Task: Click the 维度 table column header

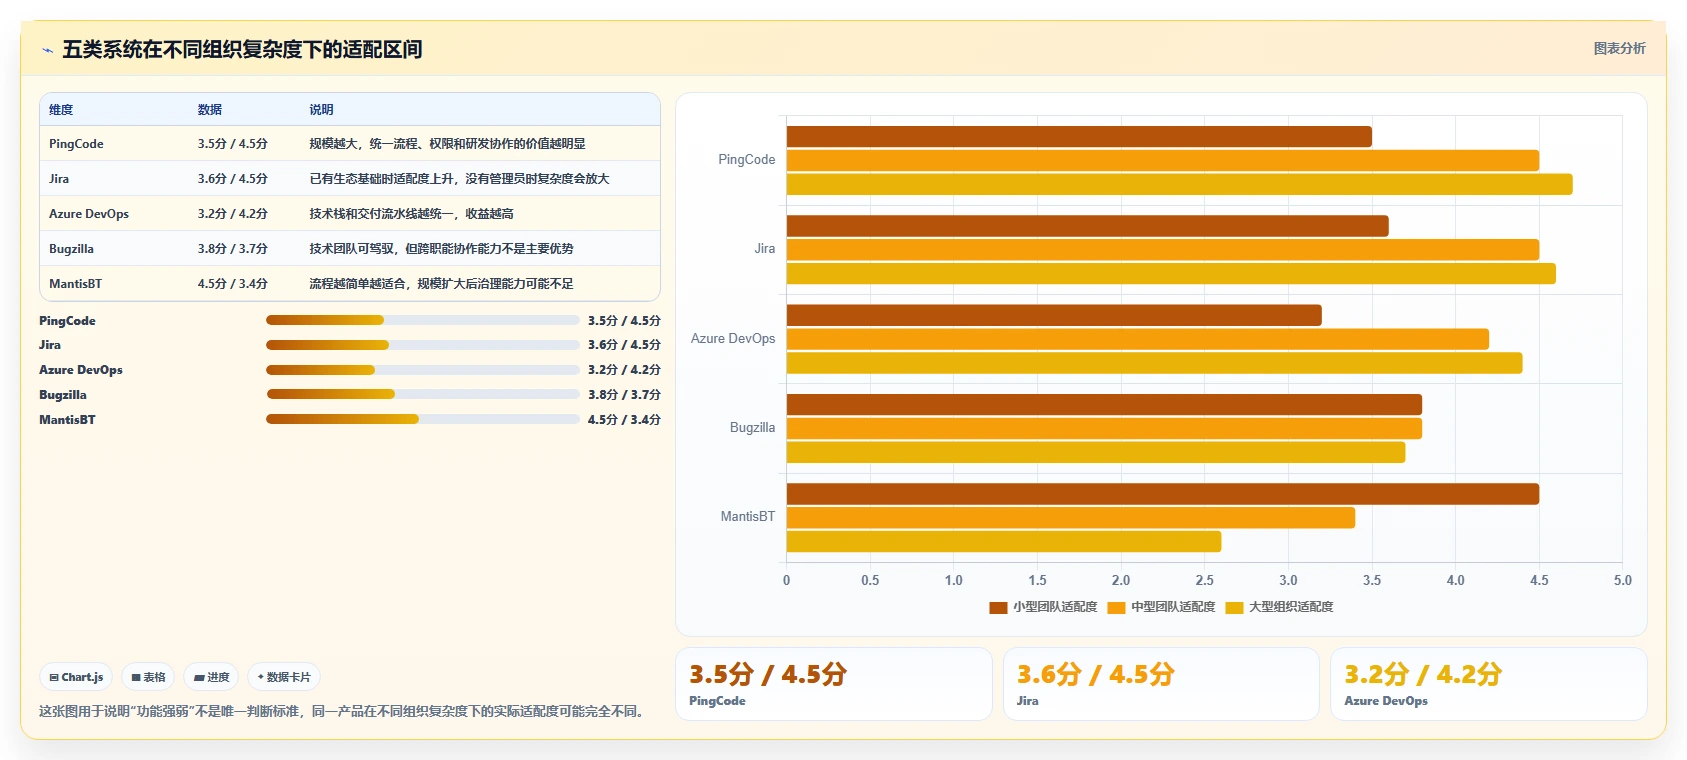Action: click(x=61, y=110)
